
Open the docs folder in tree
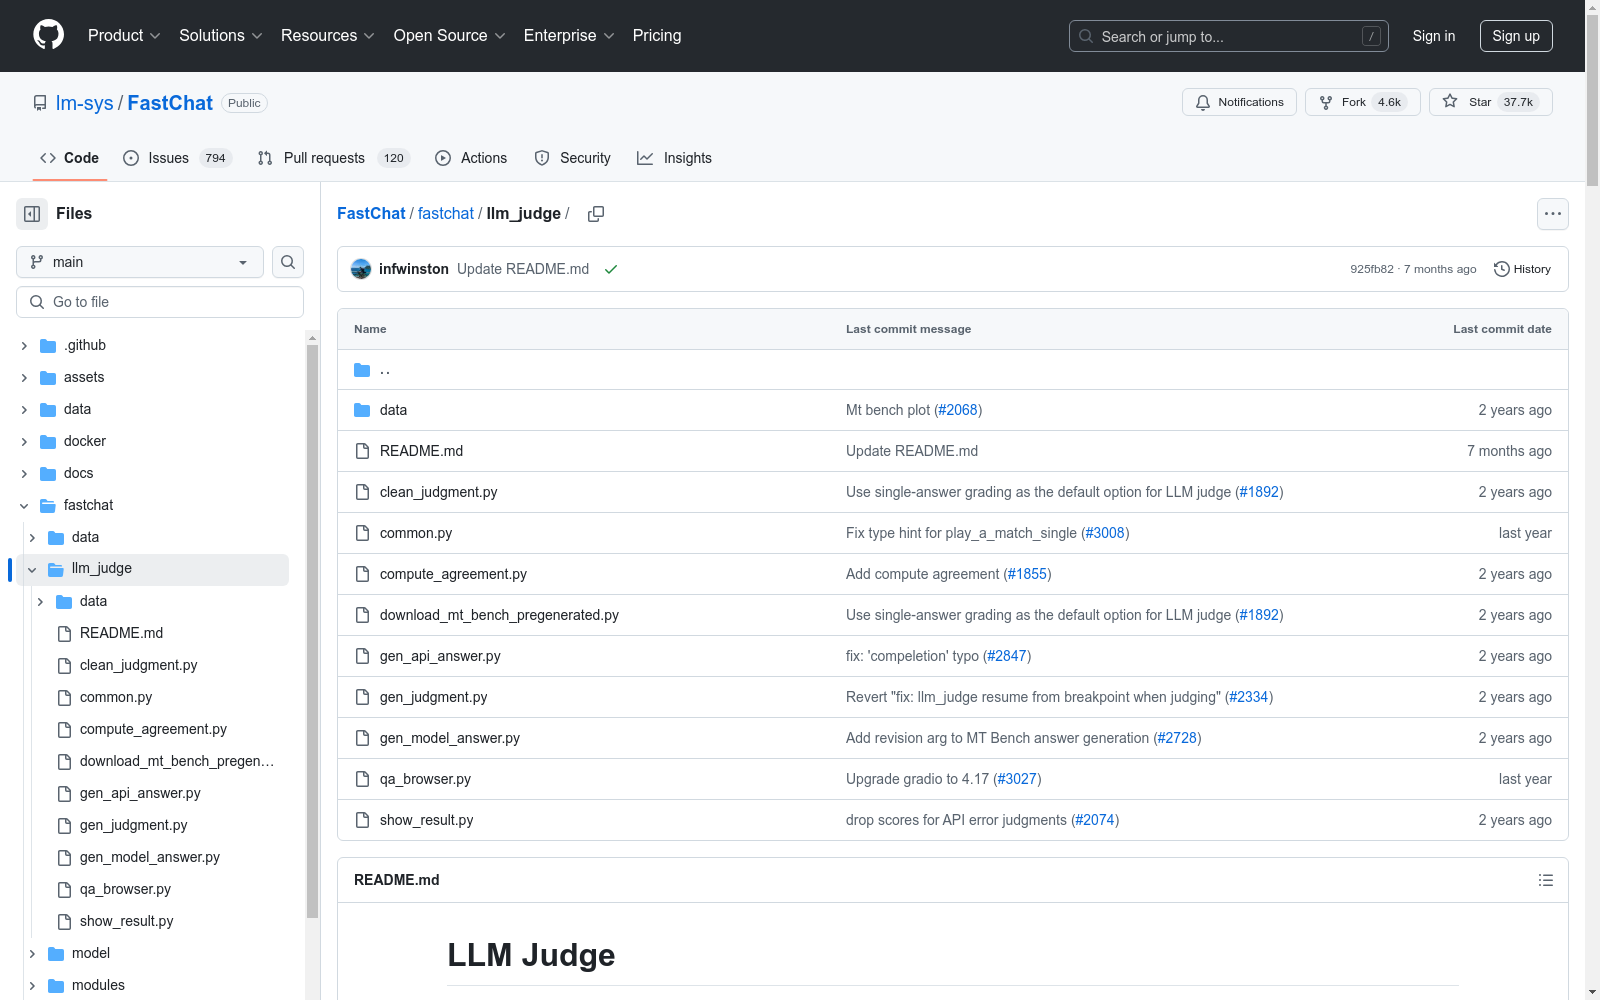[78, 473]
